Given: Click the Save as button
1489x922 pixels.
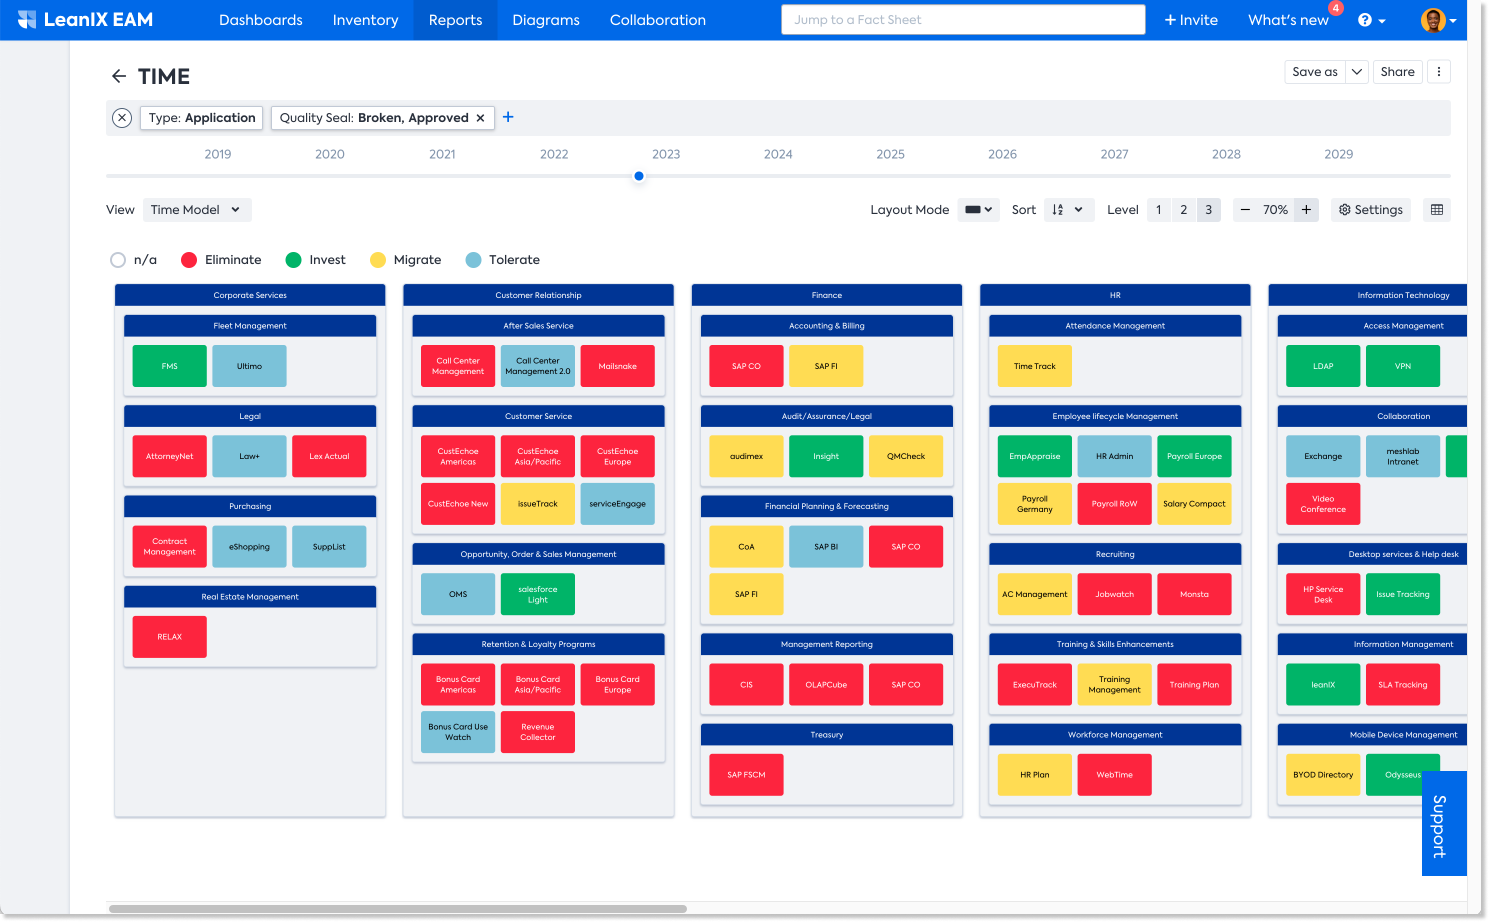Looking at the screenshot, I should pos(1315,72).
